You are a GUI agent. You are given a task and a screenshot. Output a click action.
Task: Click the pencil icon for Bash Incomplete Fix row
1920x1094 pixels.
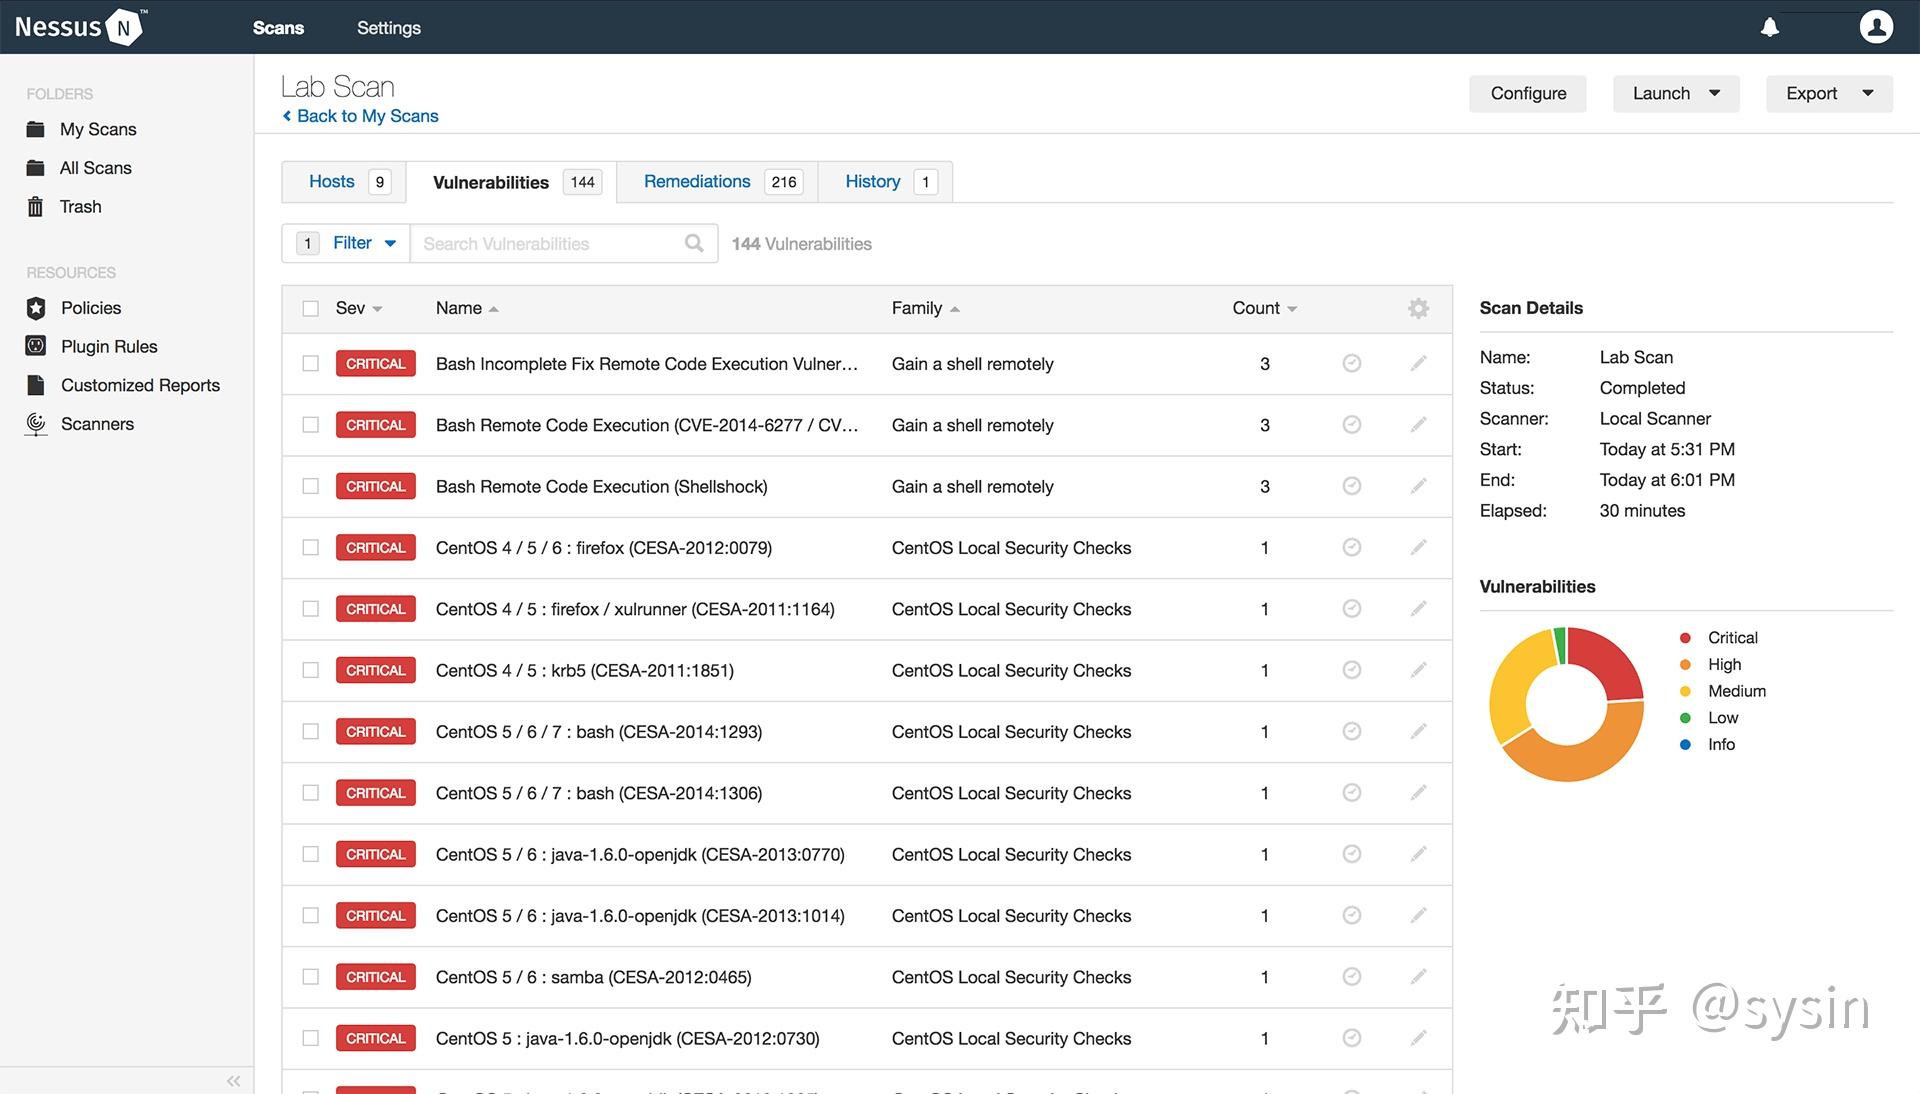(x=1418, y=363)
